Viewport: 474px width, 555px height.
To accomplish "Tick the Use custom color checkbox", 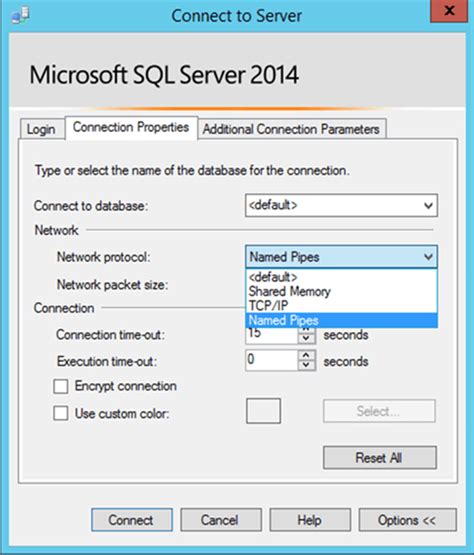I will tap(61, 413).
